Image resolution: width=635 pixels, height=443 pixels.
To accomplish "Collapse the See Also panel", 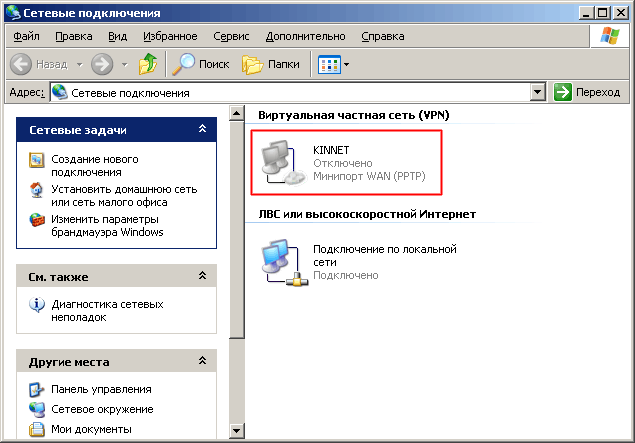I will [202, 275].
